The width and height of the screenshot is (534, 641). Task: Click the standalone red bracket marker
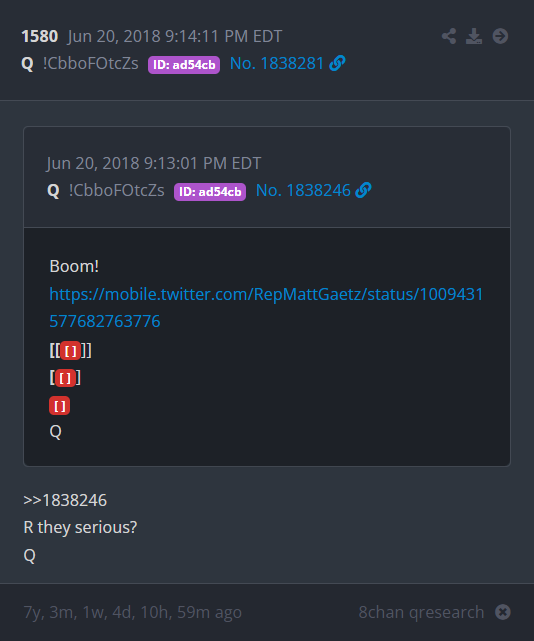tap(60, 406)
